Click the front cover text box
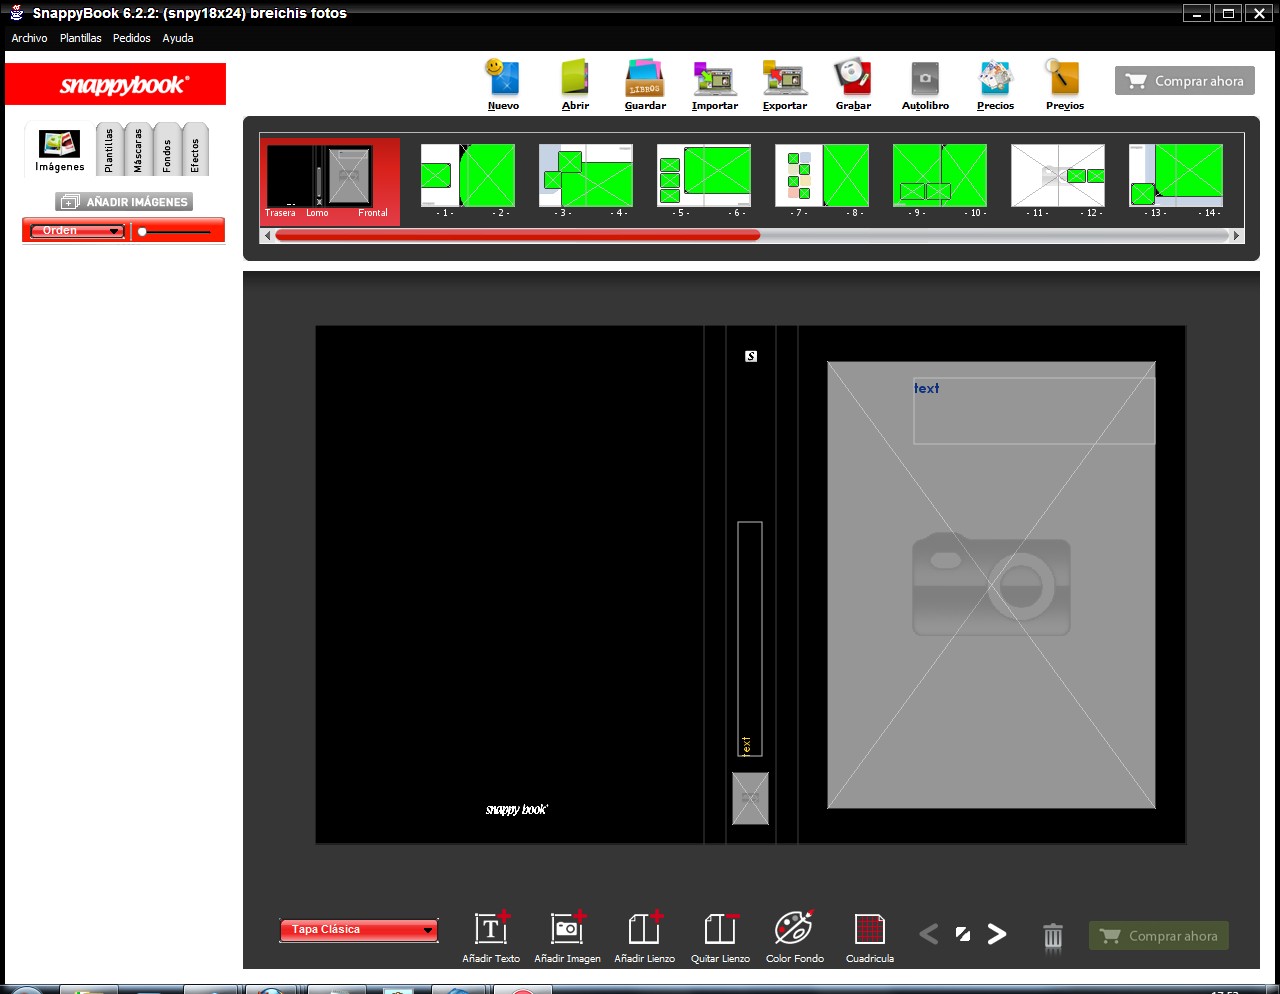The image size is (1280, 994). click(1034, 410)
